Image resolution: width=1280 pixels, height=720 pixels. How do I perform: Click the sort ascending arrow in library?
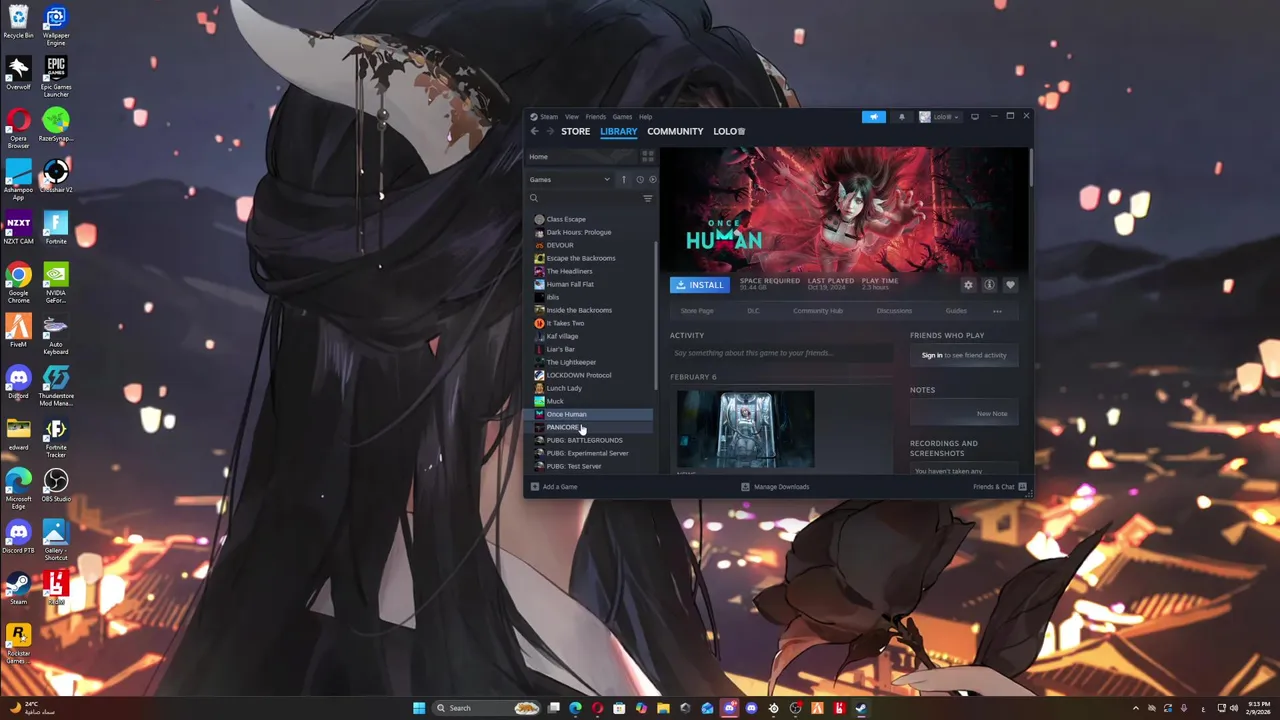click(x=623, y=180)
